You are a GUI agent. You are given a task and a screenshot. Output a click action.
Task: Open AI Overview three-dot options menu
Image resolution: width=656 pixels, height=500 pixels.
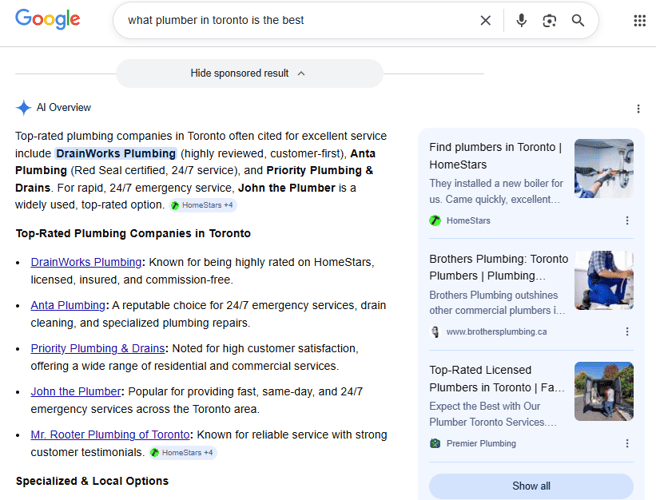(638, 108)
